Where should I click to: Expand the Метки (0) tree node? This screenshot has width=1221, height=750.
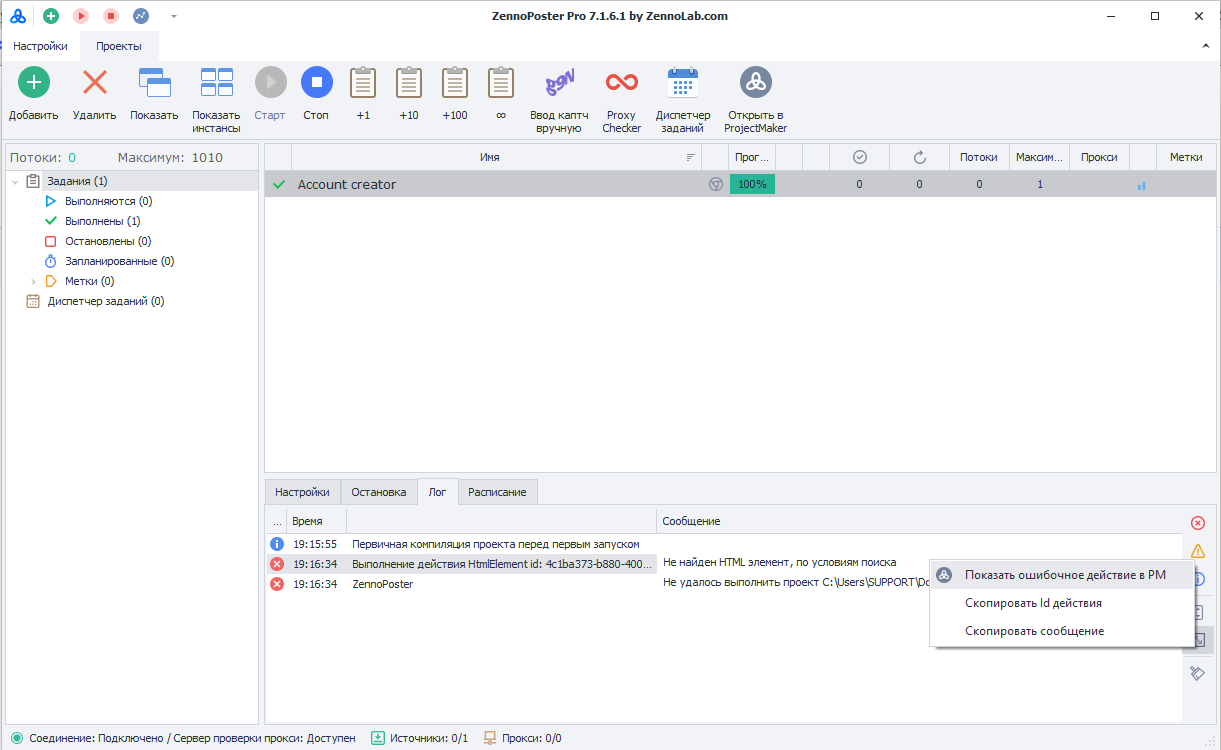pyautogui.click(x=34, y=281)
